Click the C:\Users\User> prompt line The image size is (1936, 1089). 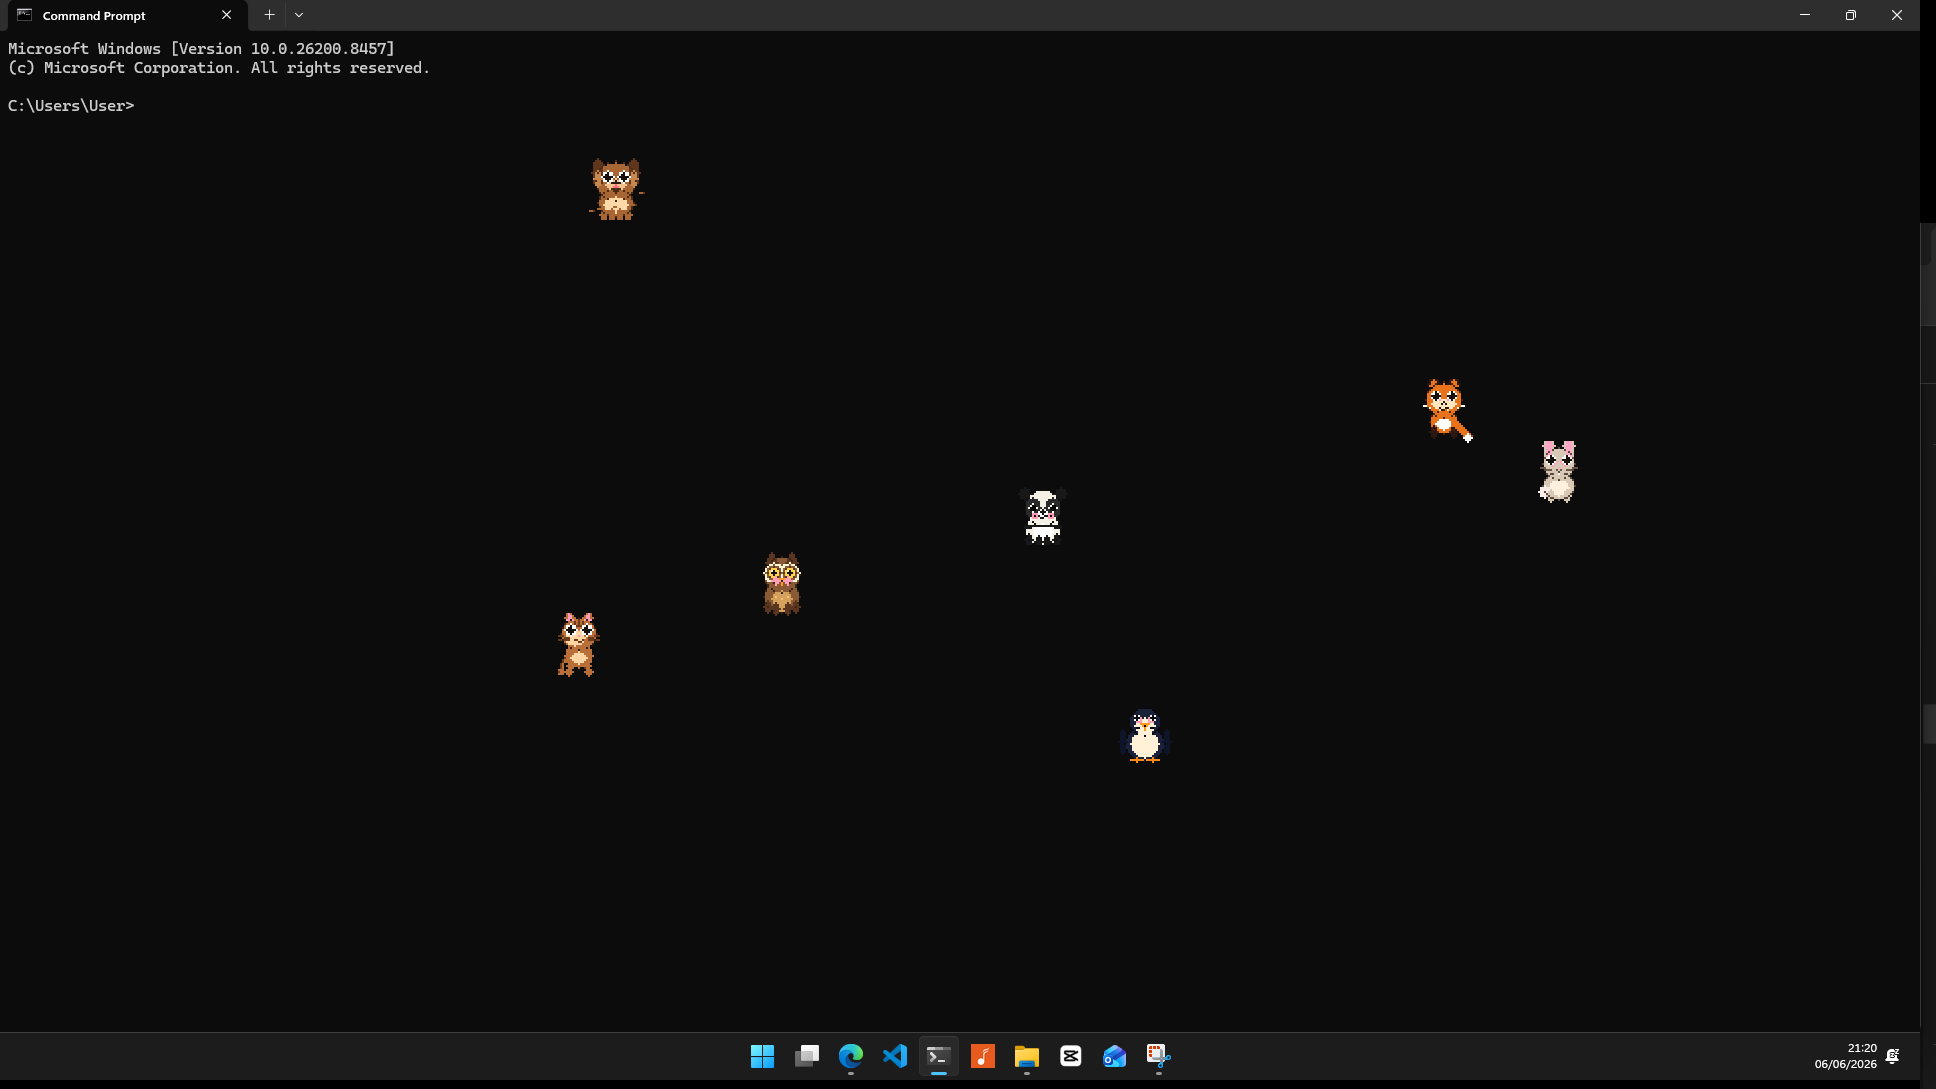(71, 106)
